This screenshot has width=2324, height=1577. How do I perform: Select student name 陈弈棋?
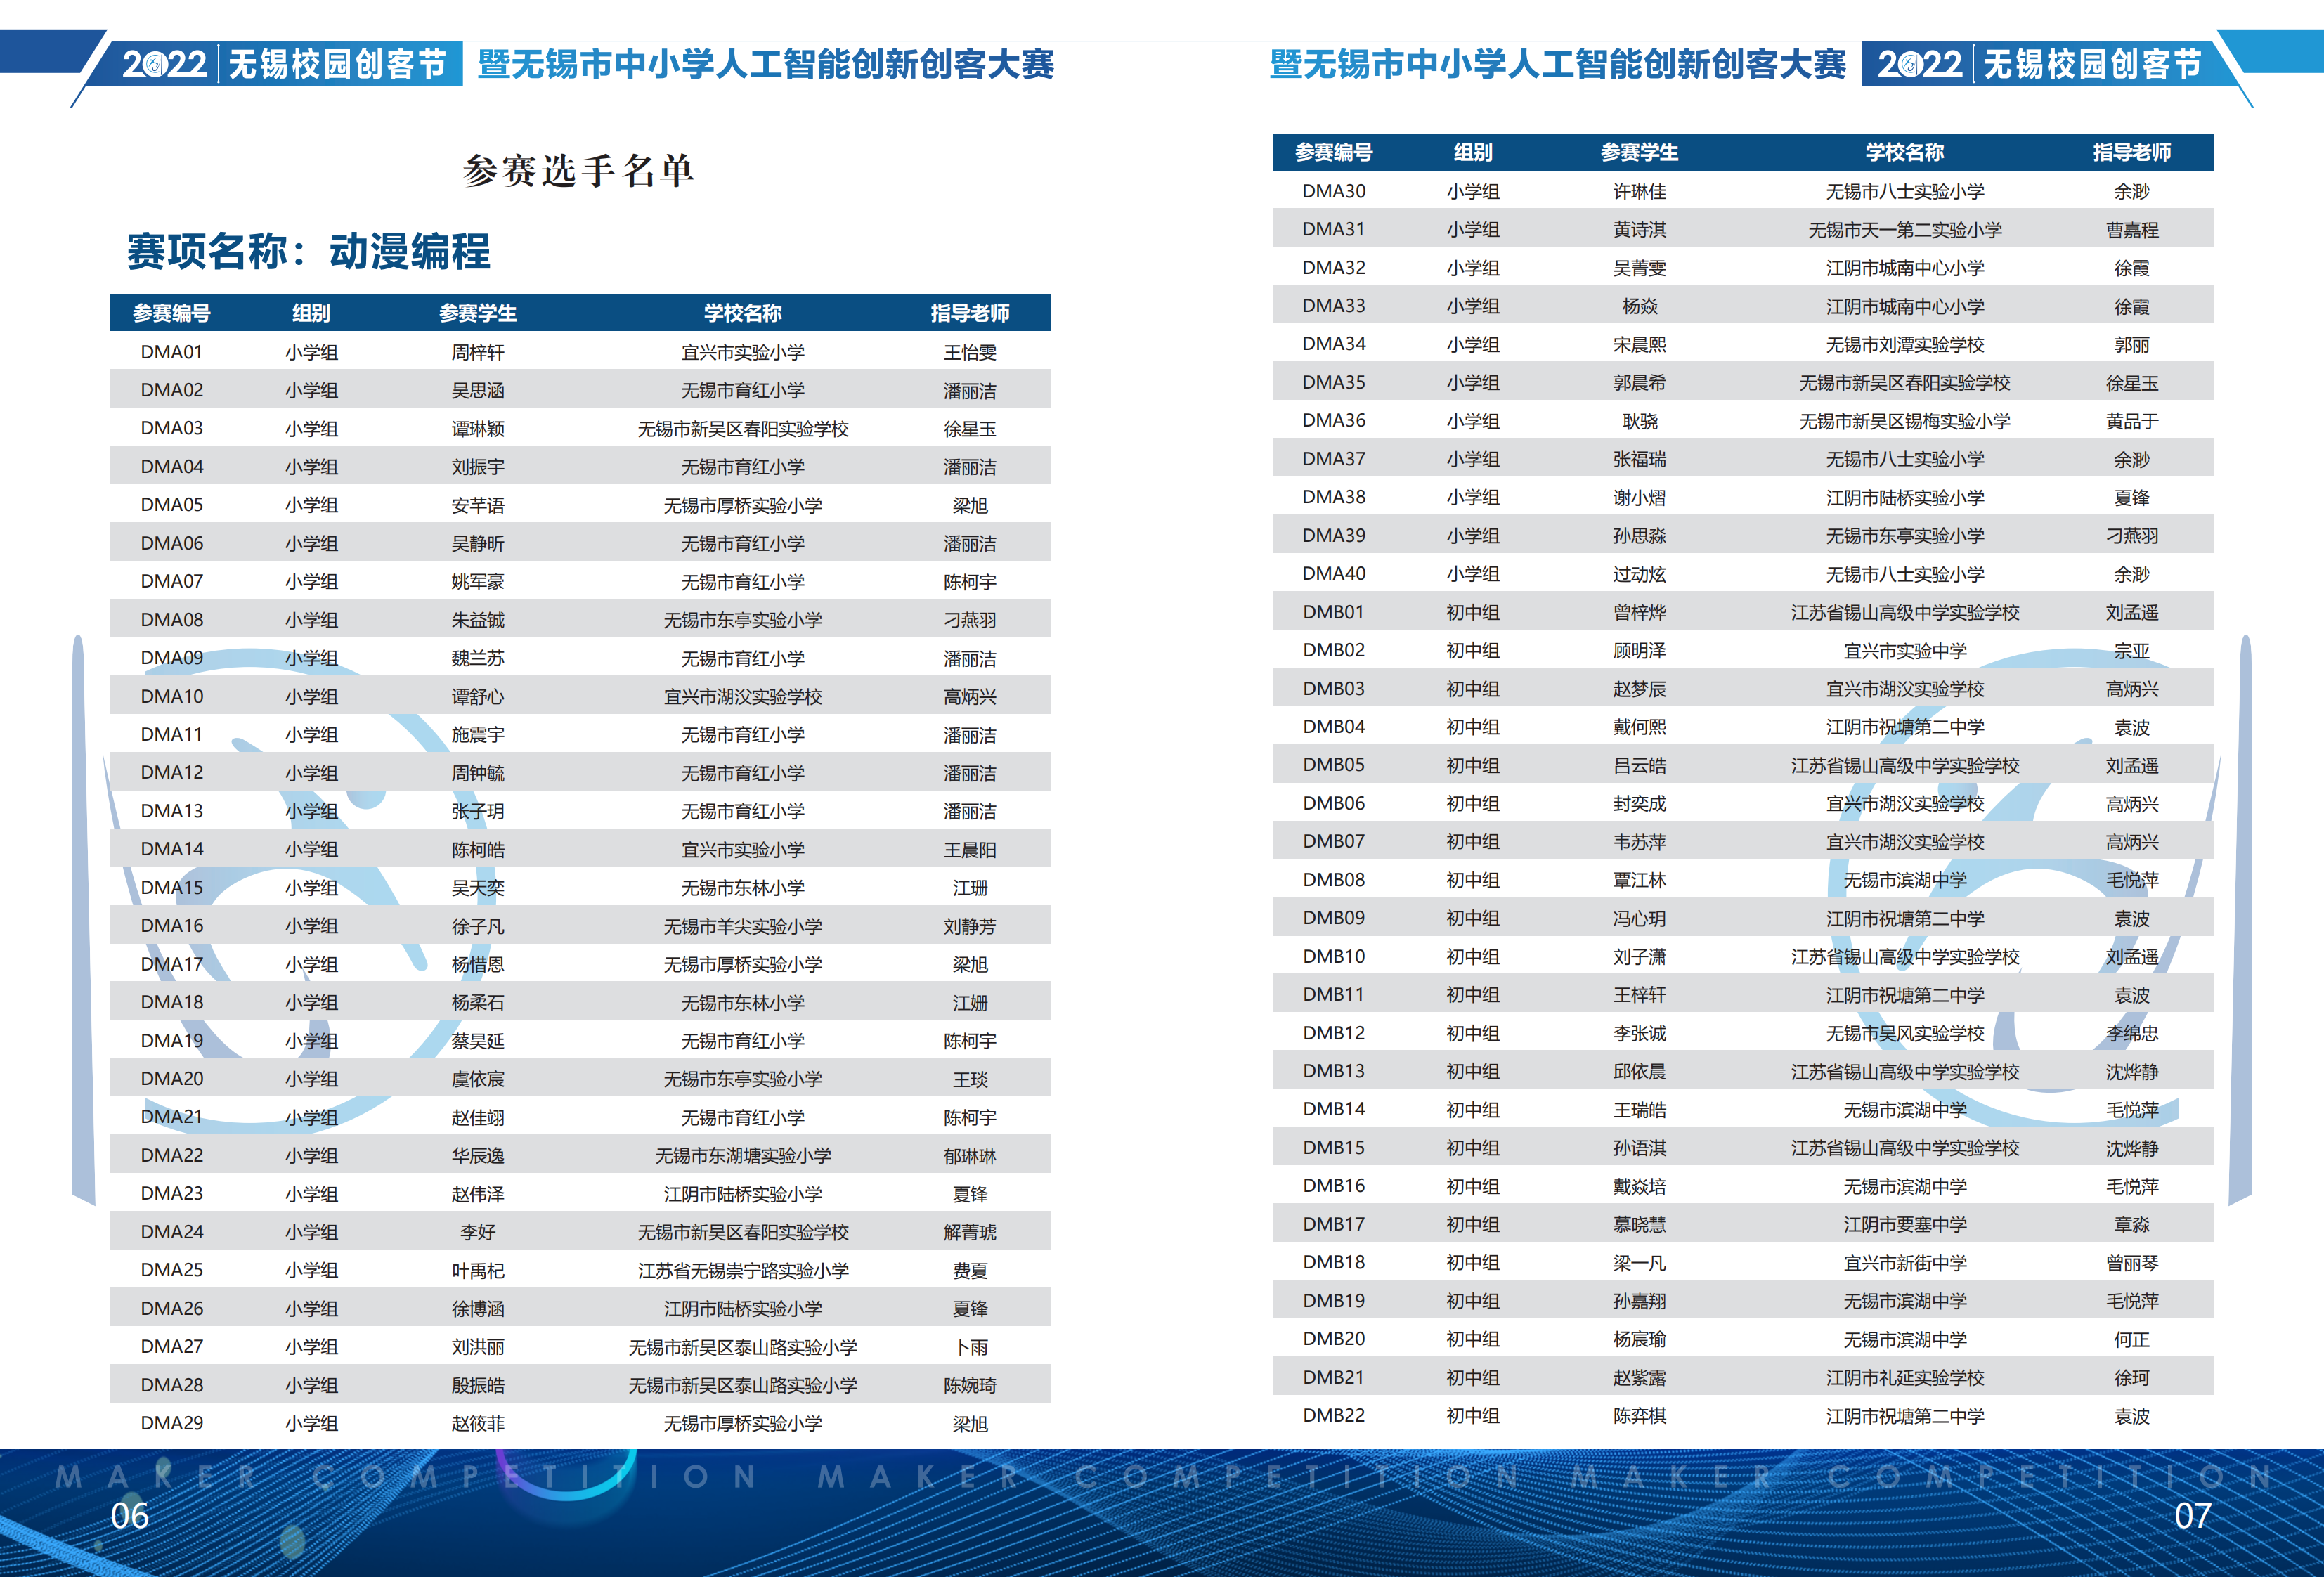[1639, 1416]
